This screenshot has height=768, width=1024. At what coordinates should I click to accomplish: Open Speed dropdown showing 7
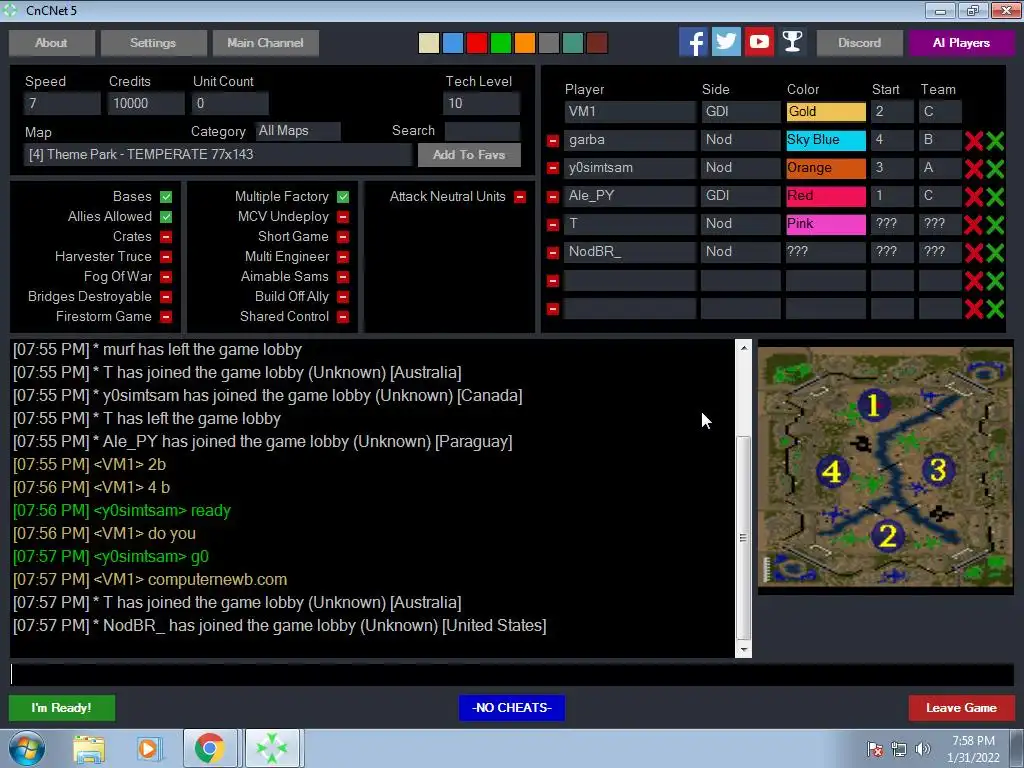[x=62, y=103]
